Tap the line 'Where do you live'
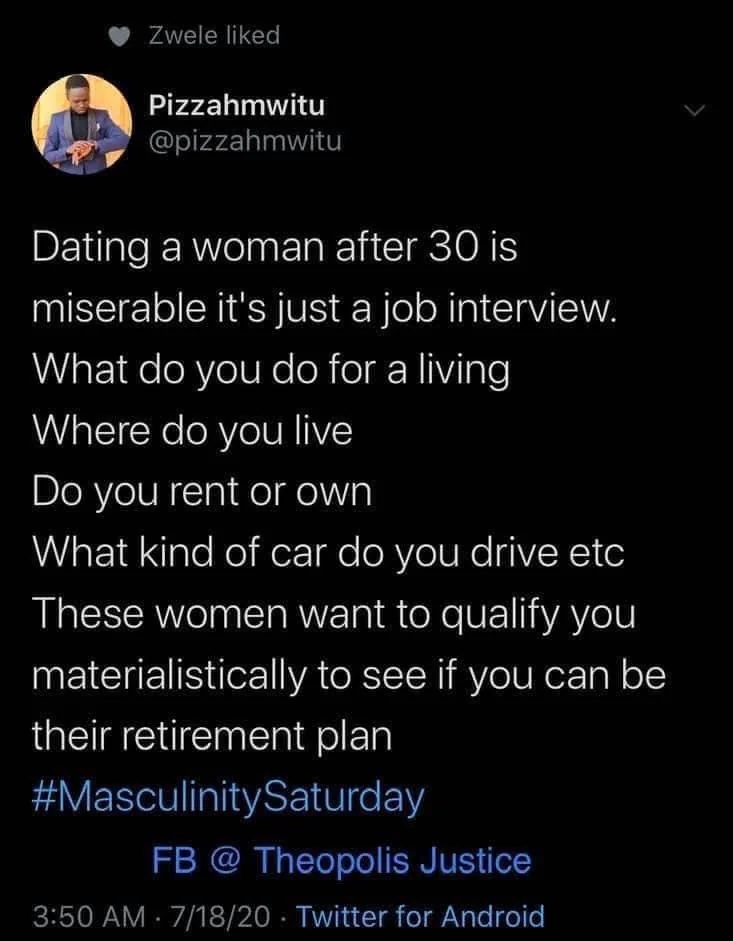The width and height of the screenshot is (733, 941). (x=192, y=430)
